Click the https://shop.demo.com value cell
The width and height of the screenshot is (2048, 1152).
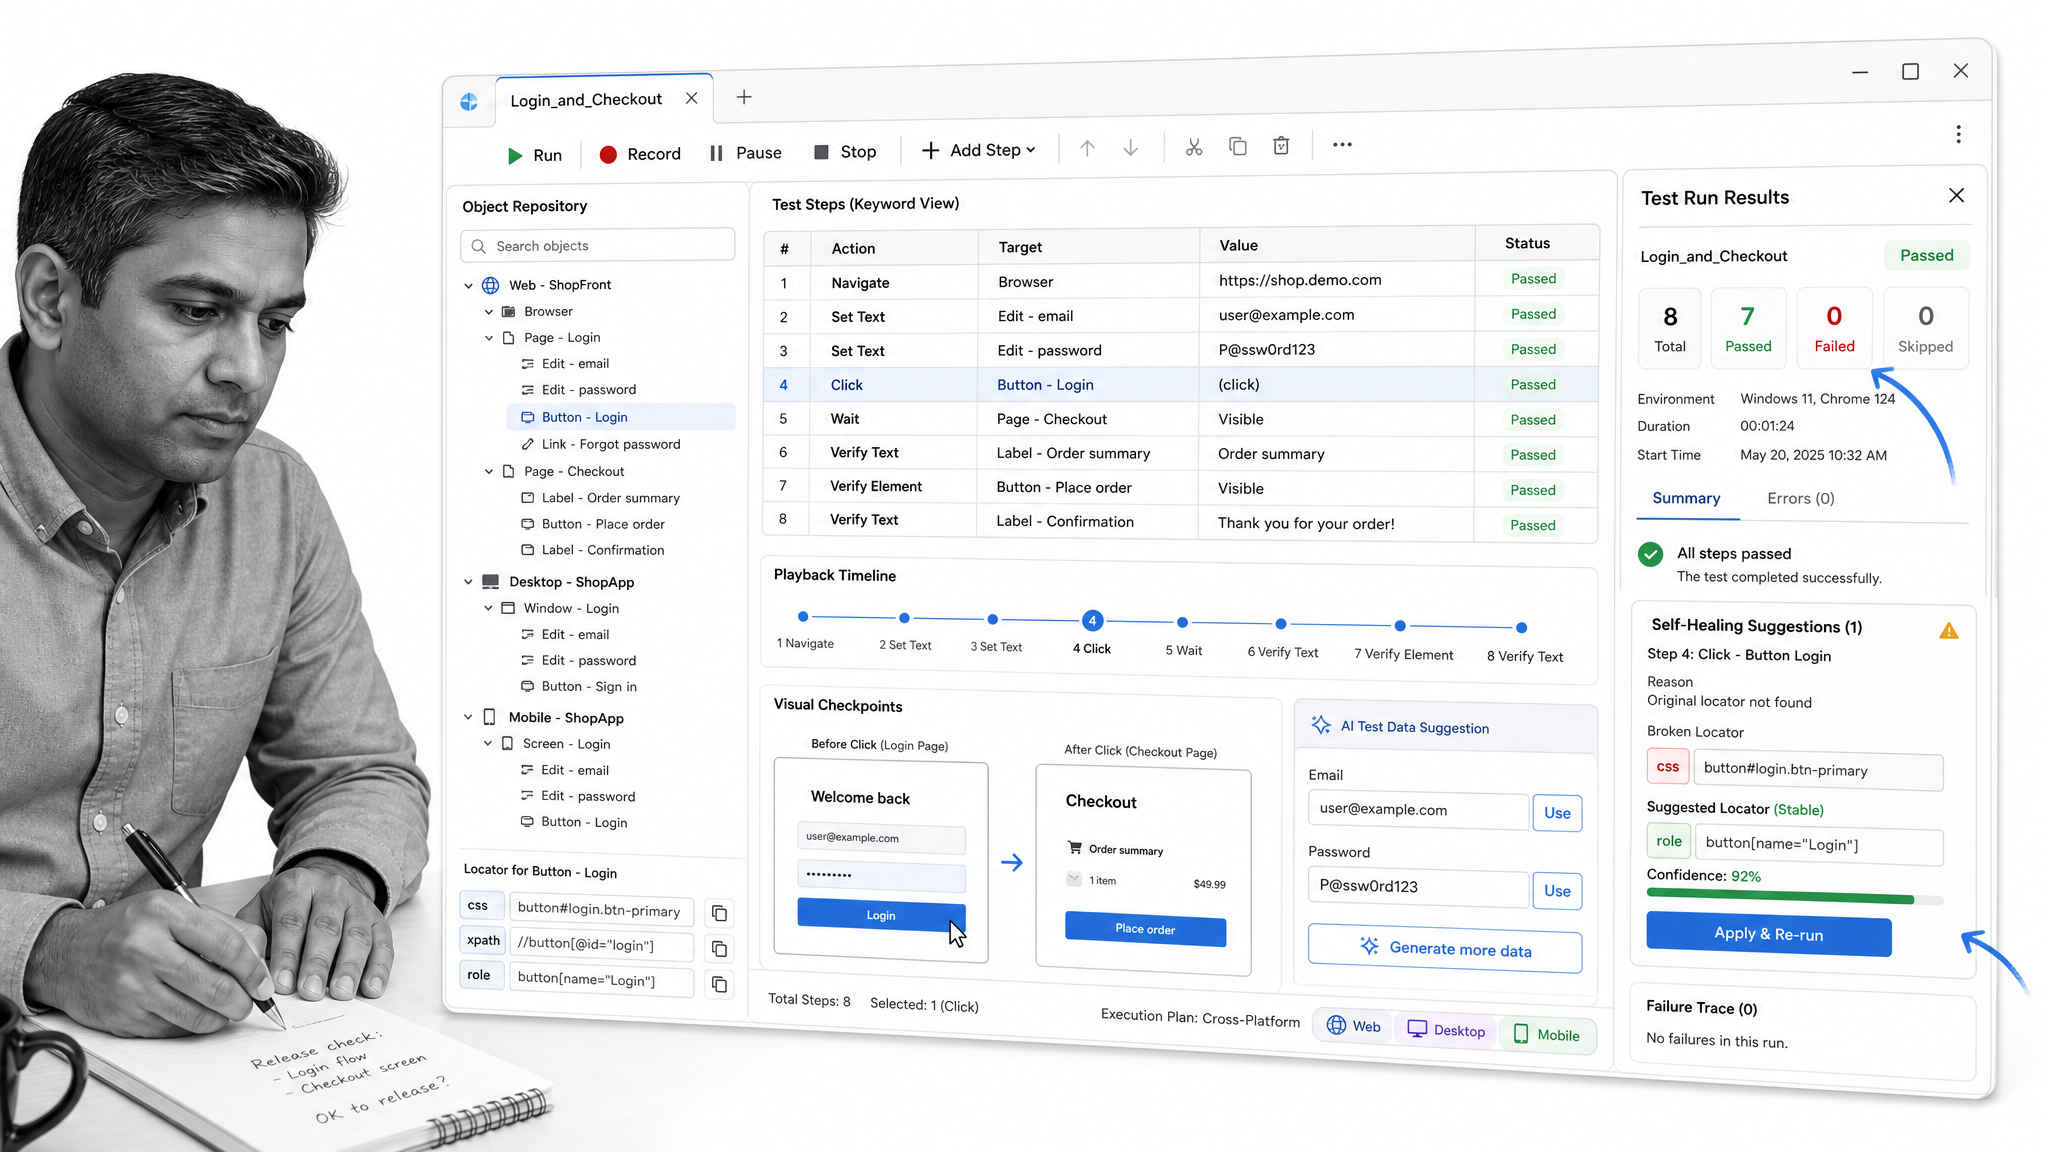click(1337, 280)
